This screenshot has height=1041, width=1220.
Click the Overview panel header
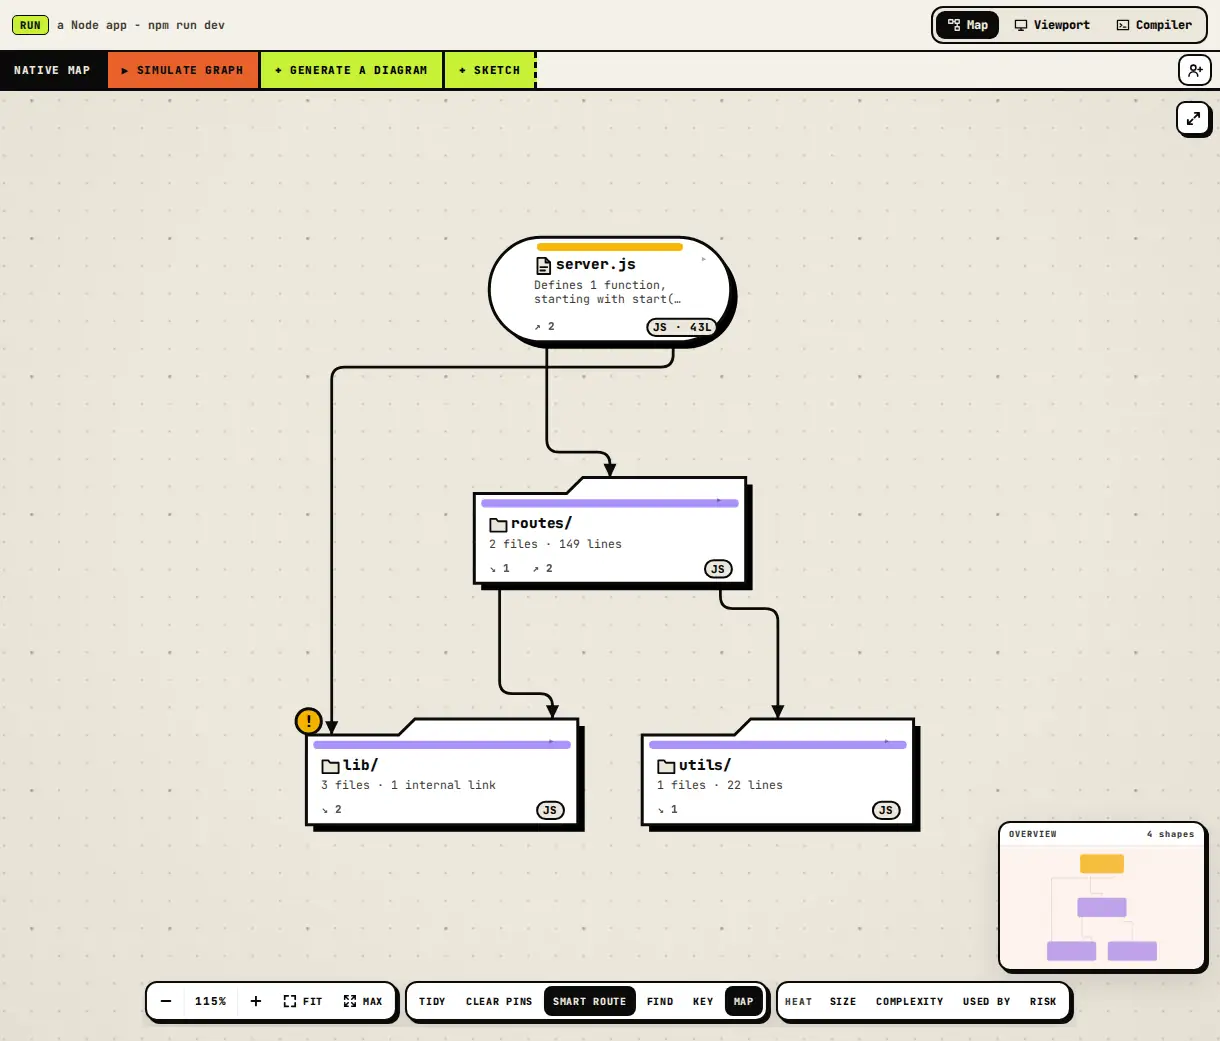pos(1102,834)
